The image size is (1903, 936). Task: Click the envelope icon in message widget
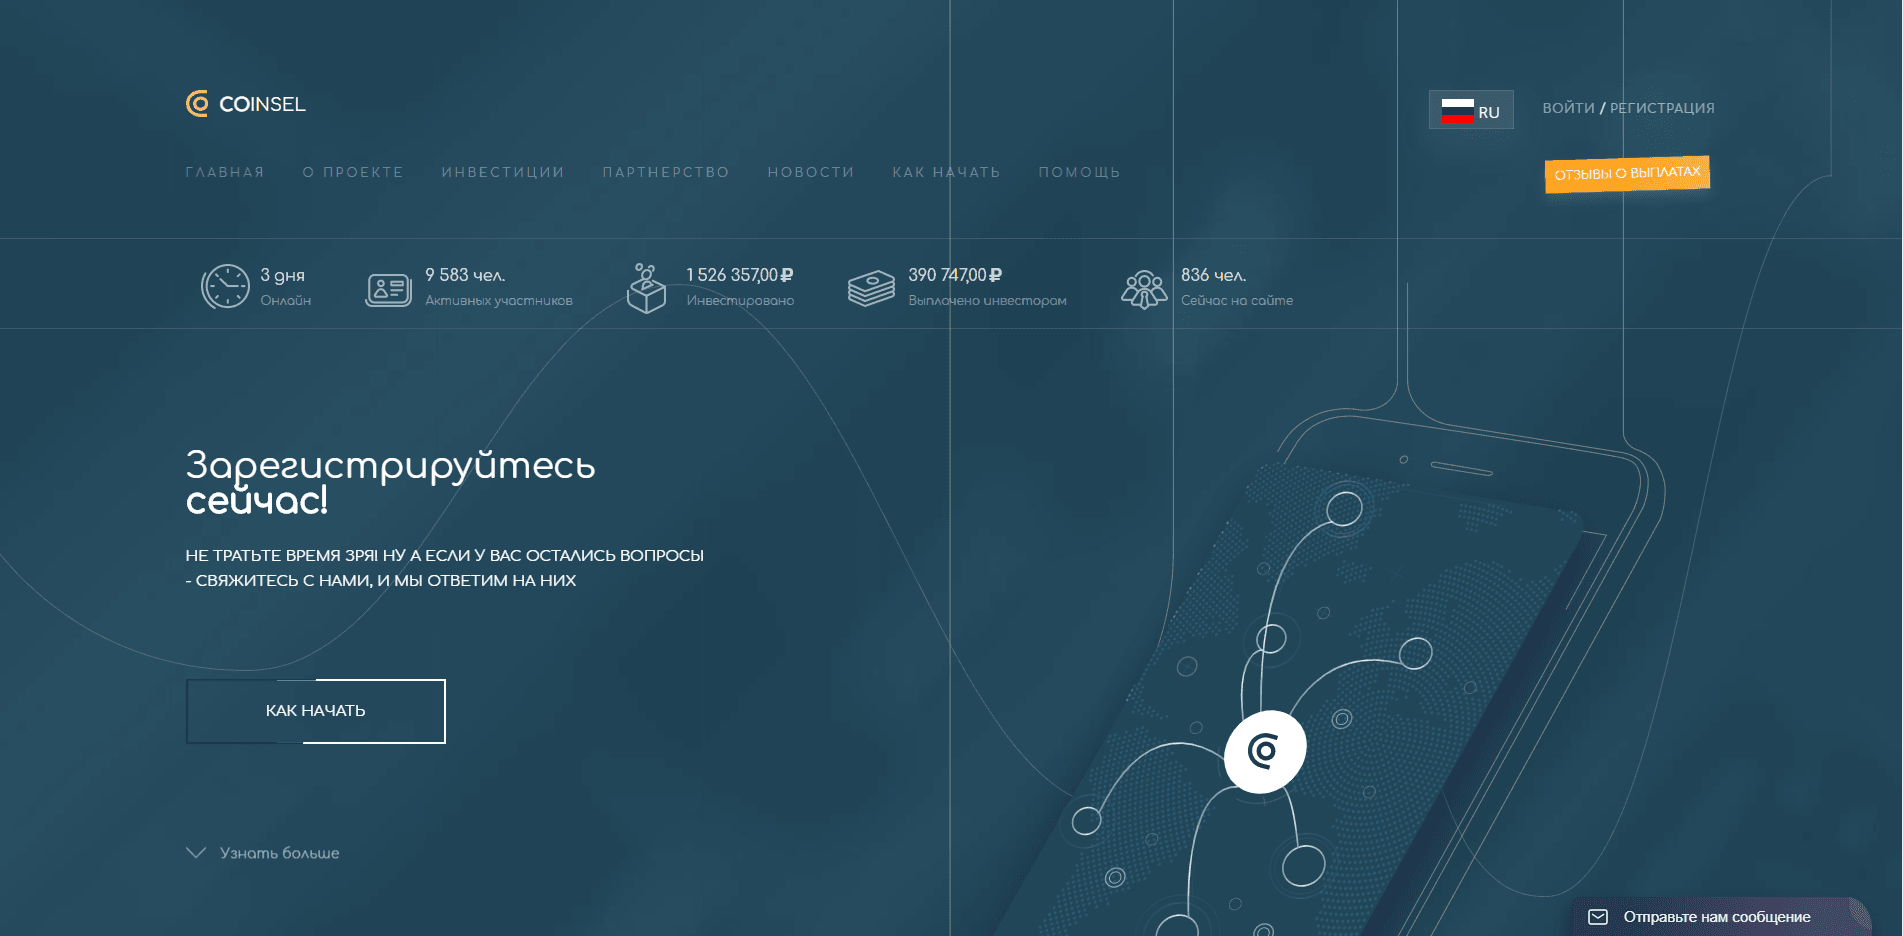coord(1598,917)
